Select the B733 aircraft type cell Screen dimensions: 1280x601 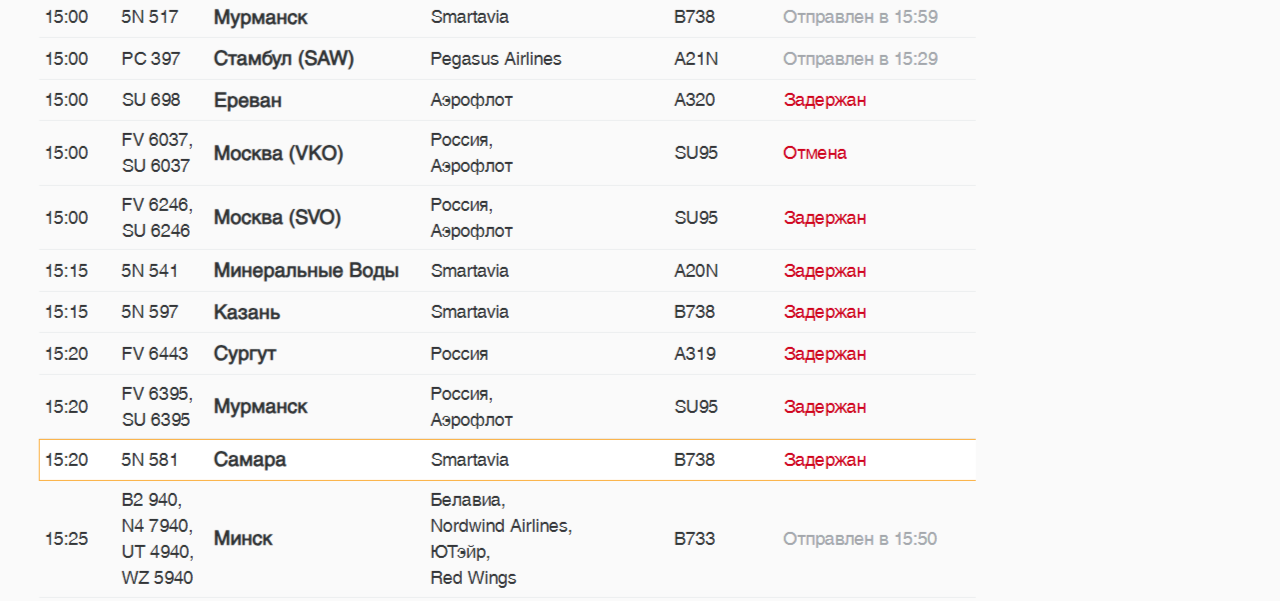click(694, 539)
